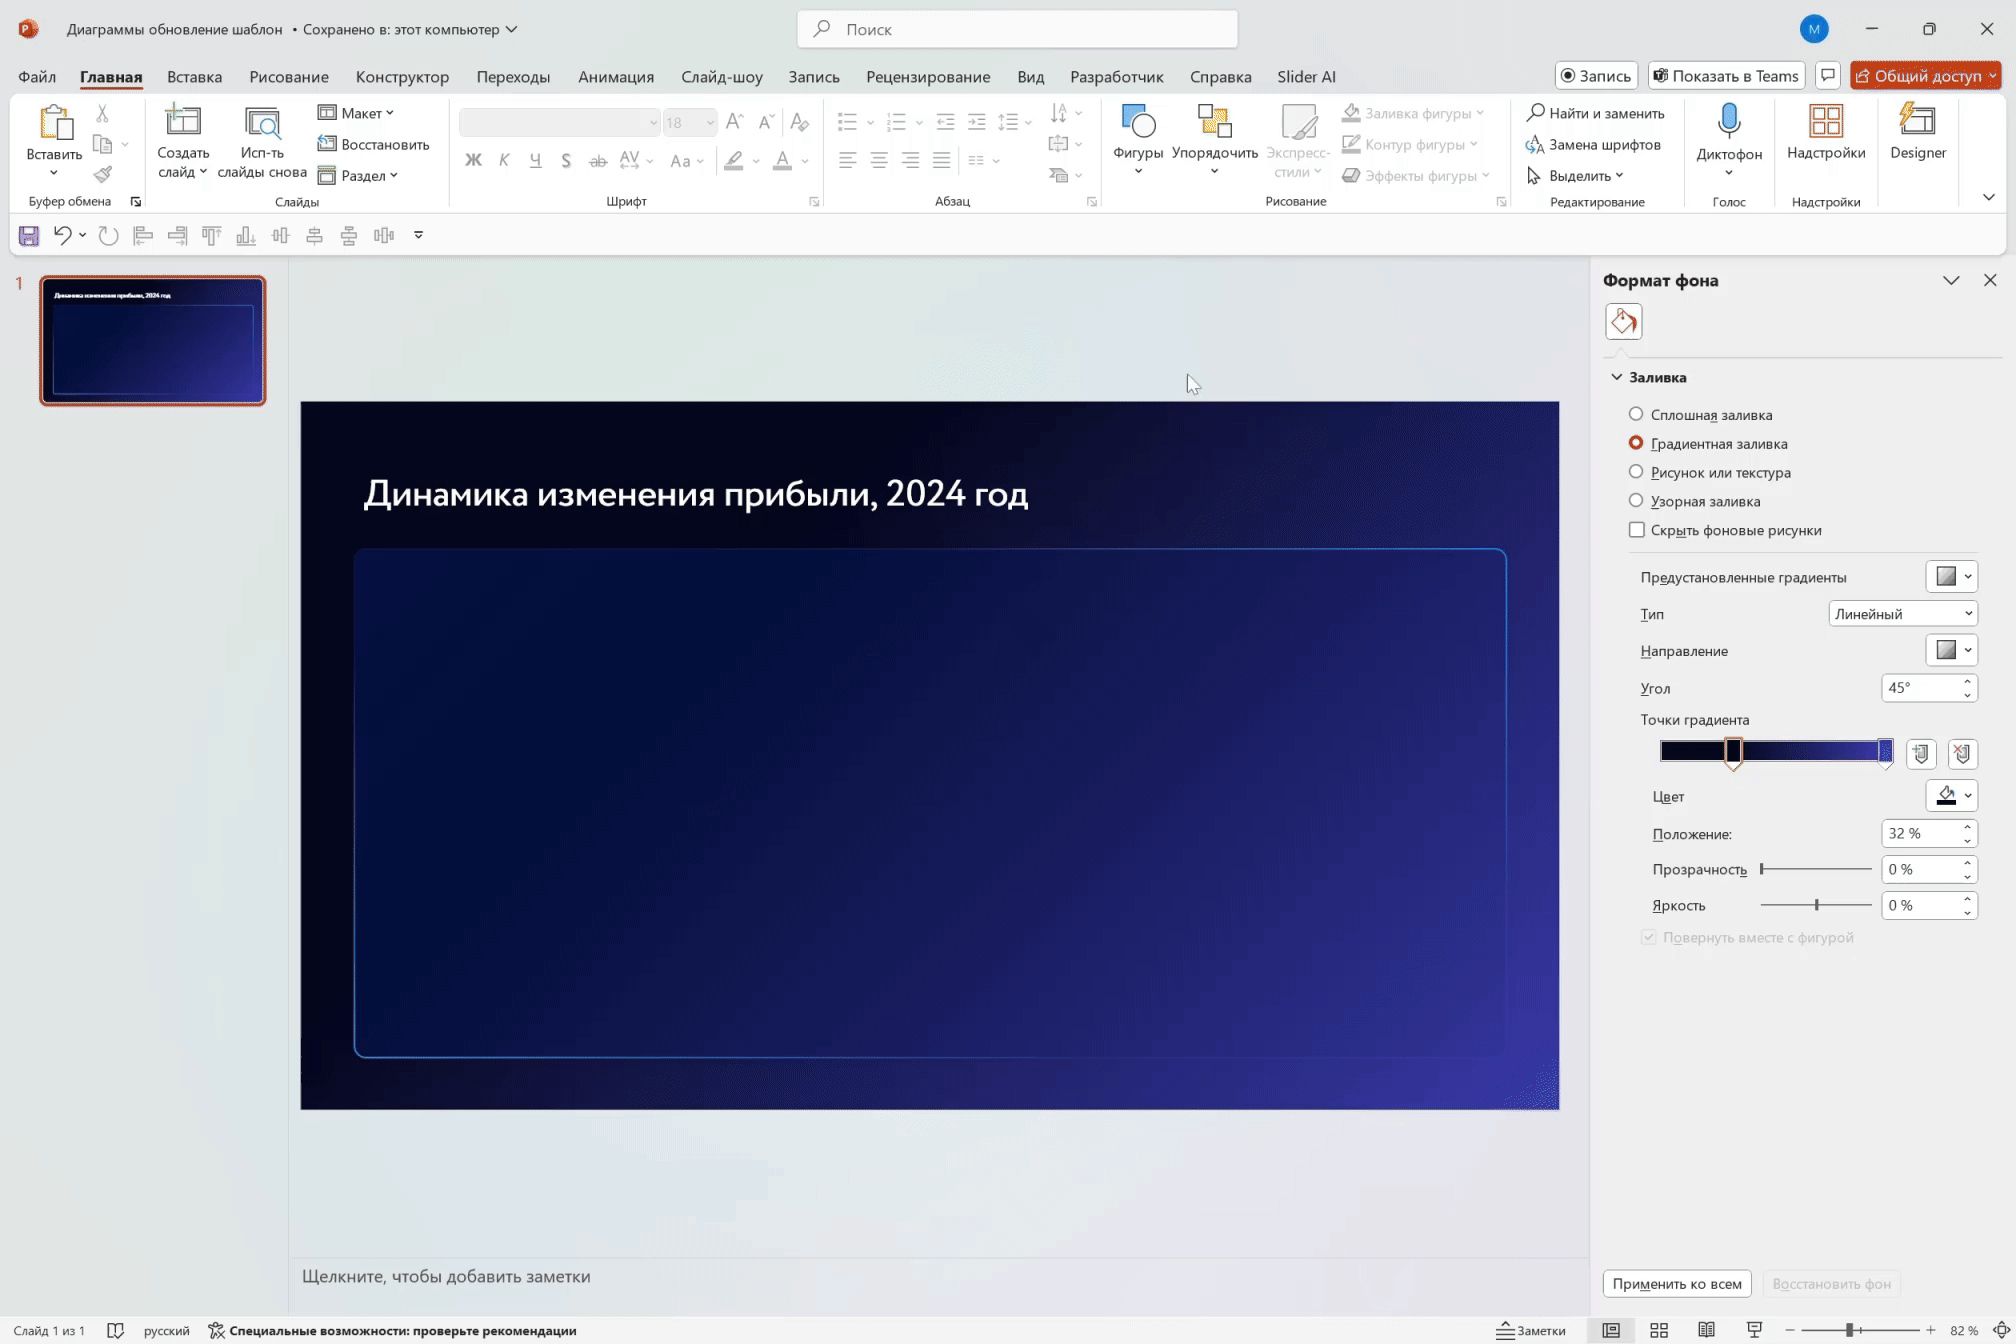Screen dimensions: 2016x1344
Task: Check the hide background graphics box
Action: point(1636,530)
